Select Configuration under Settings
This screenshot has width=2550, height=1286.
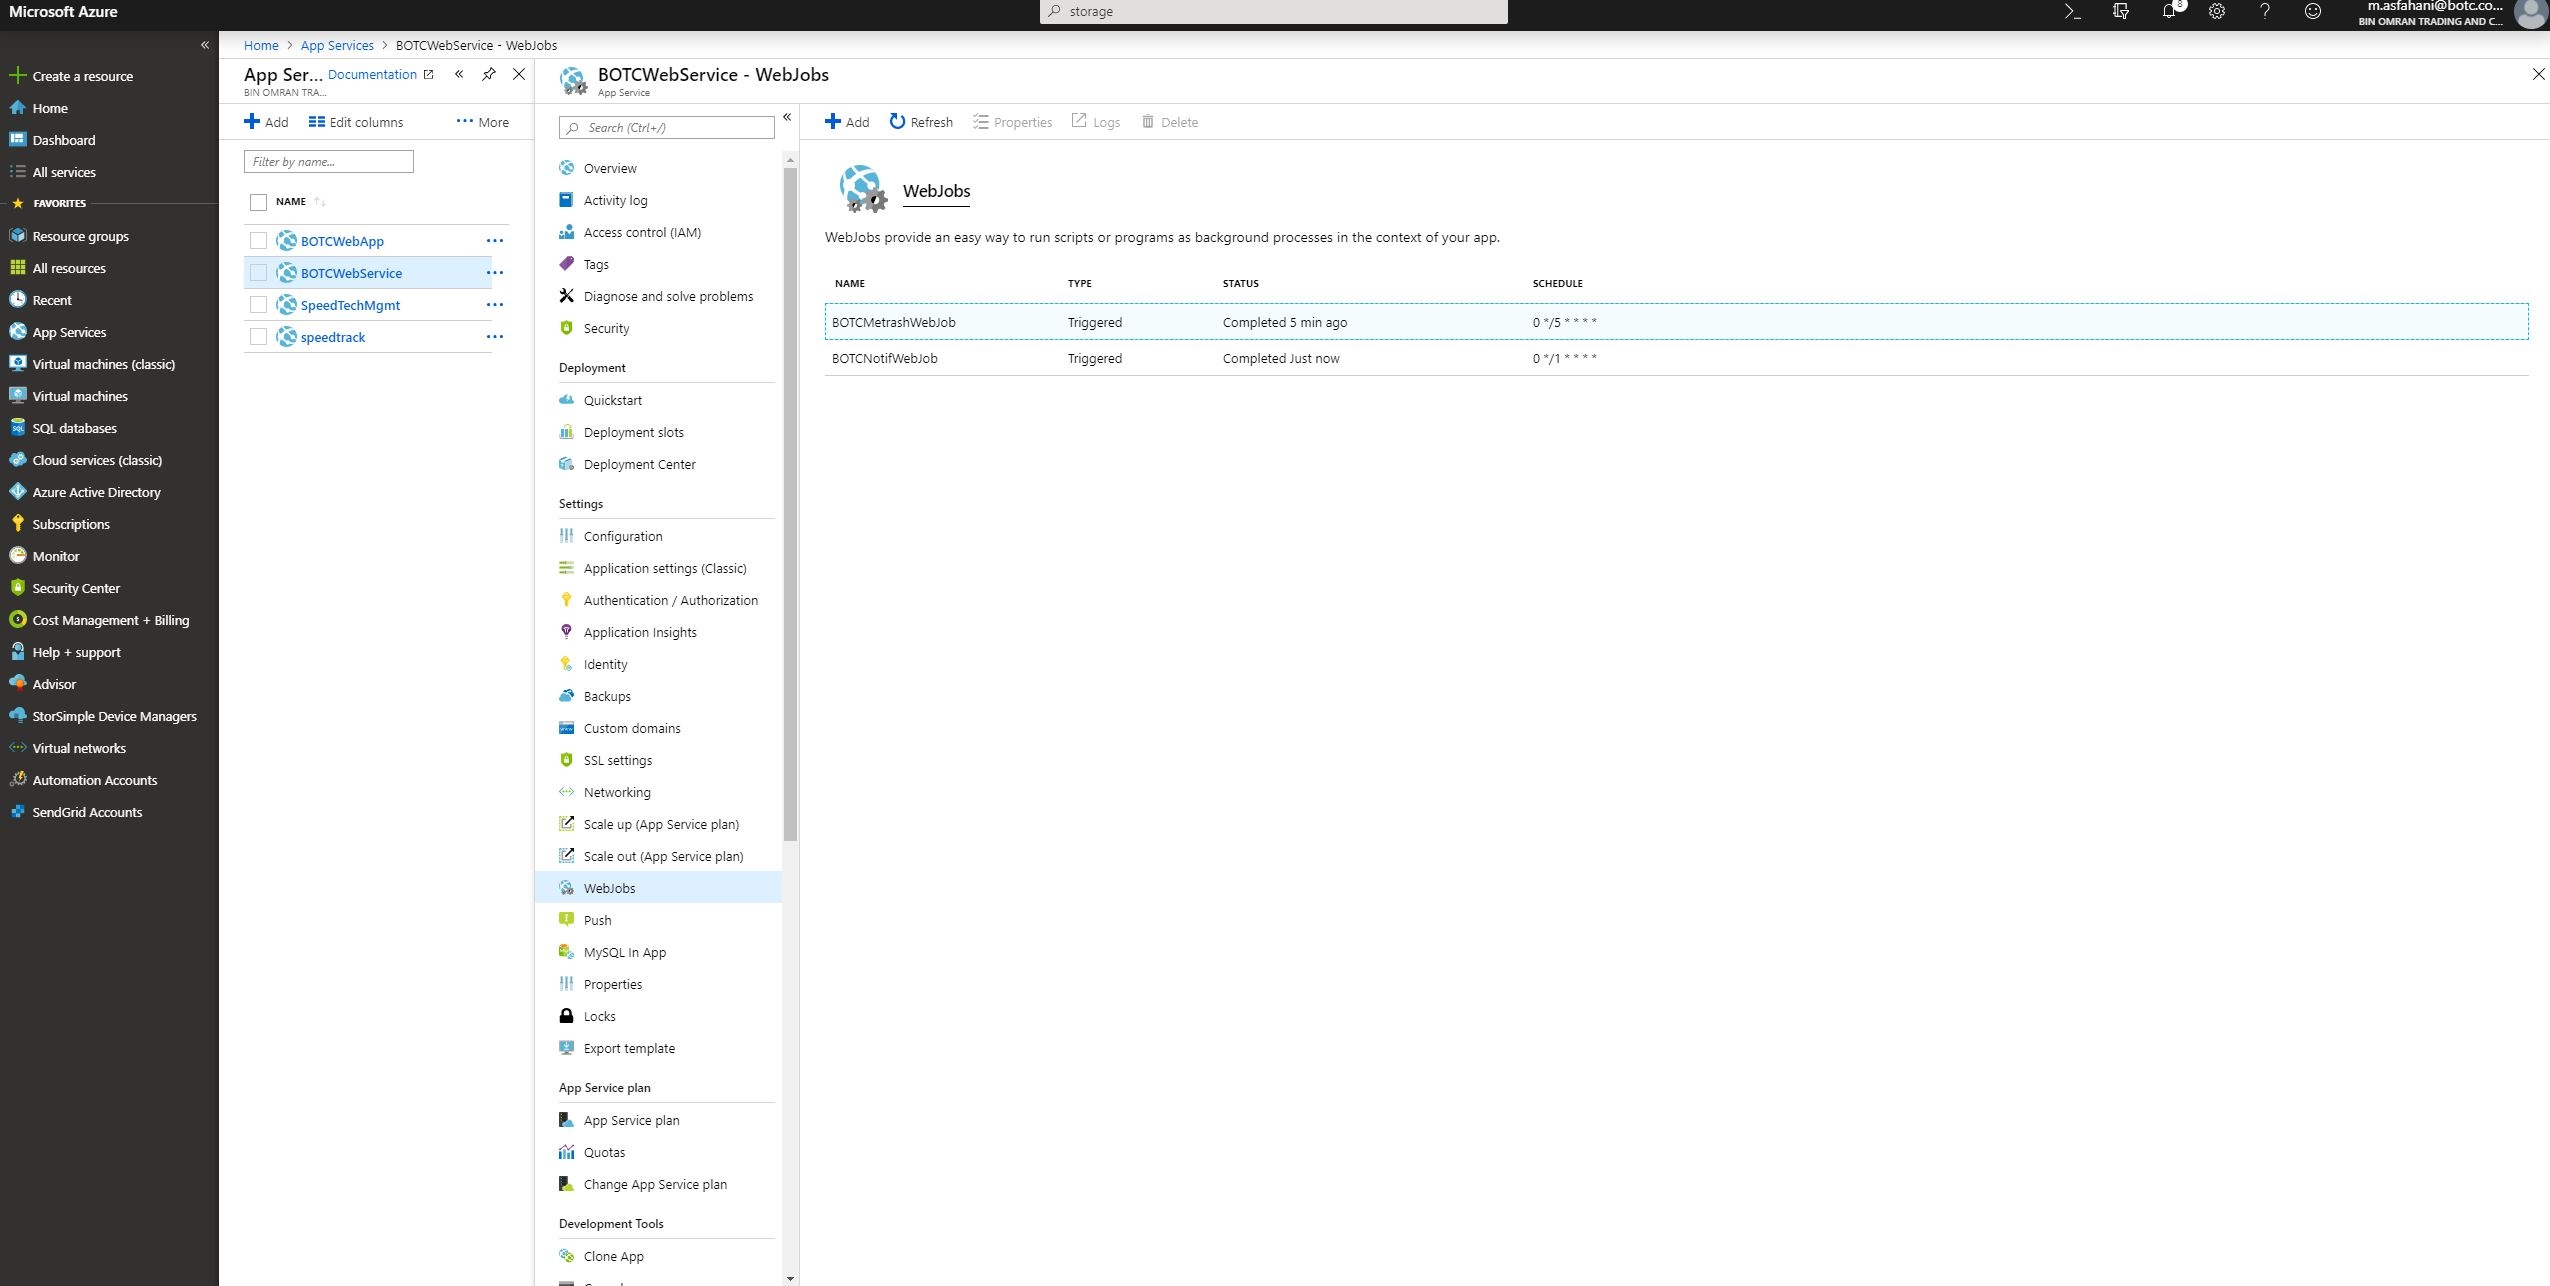[622, 536]
